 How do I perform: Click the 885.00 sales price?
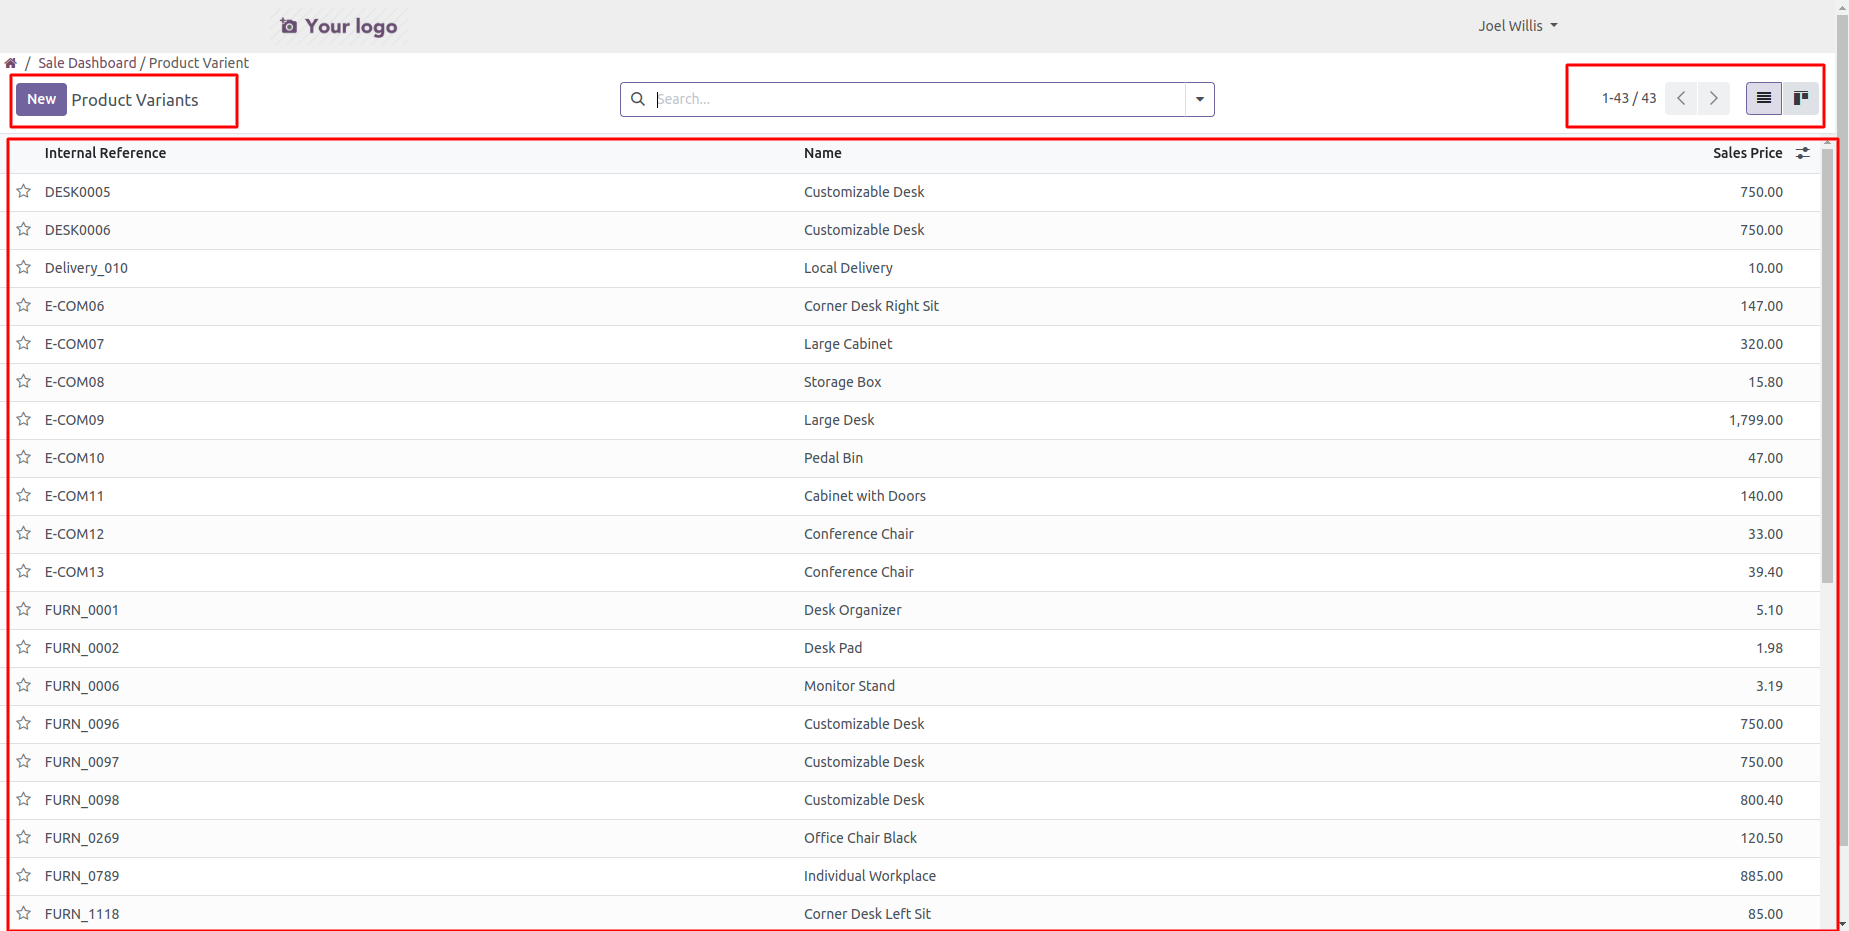click(1761, 876)
